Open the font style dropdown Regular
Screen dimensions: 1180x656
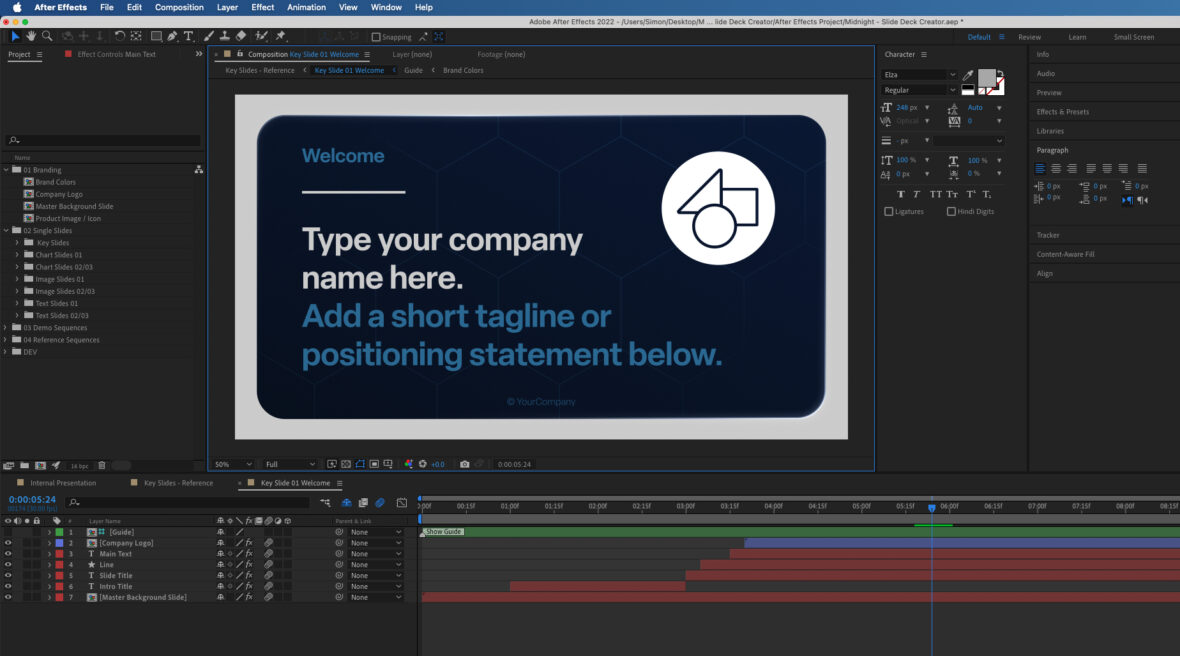click(x=919, y=90)
